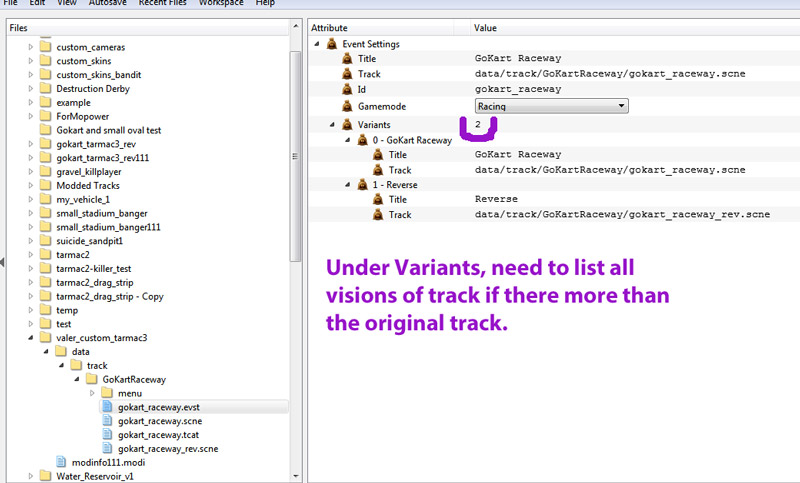Click the suicide_sandpit1 folder icon
This screenshot has height=483, width=800.
(x=45, y=240)
